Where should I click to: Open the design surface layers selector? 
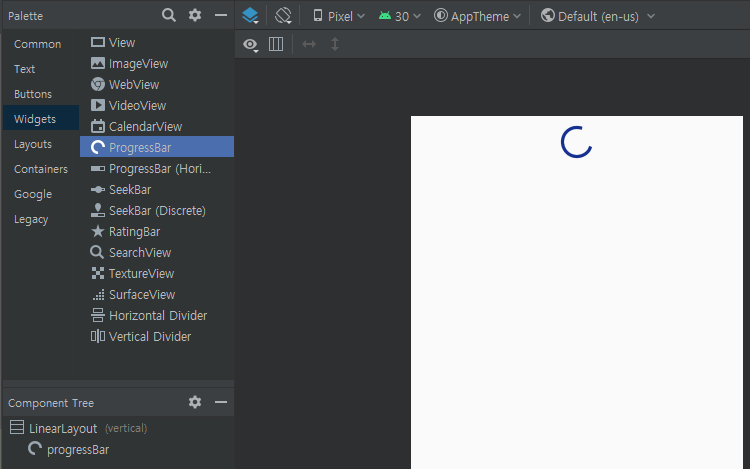tap(250, 16)
